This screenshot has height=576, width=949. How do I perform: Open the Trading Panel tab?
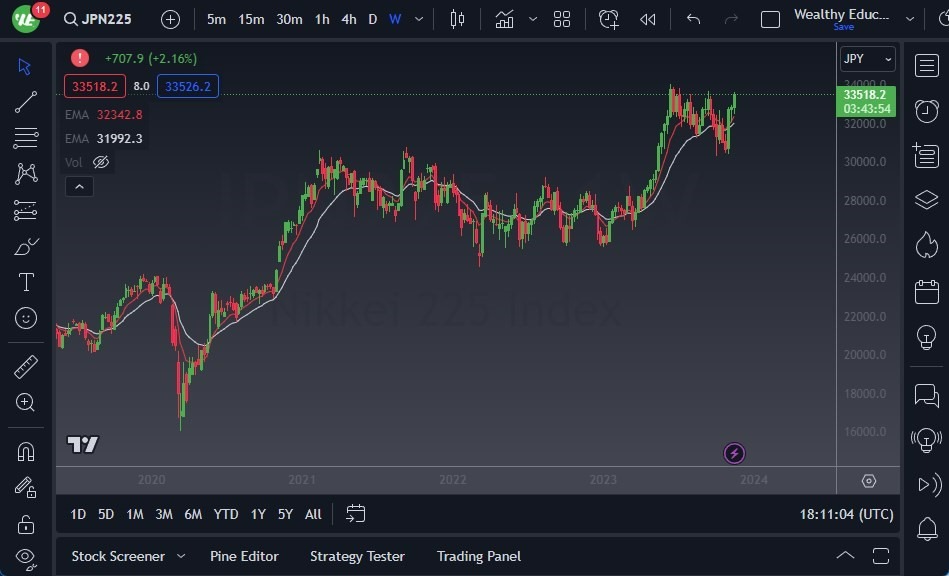coord(479,556)
